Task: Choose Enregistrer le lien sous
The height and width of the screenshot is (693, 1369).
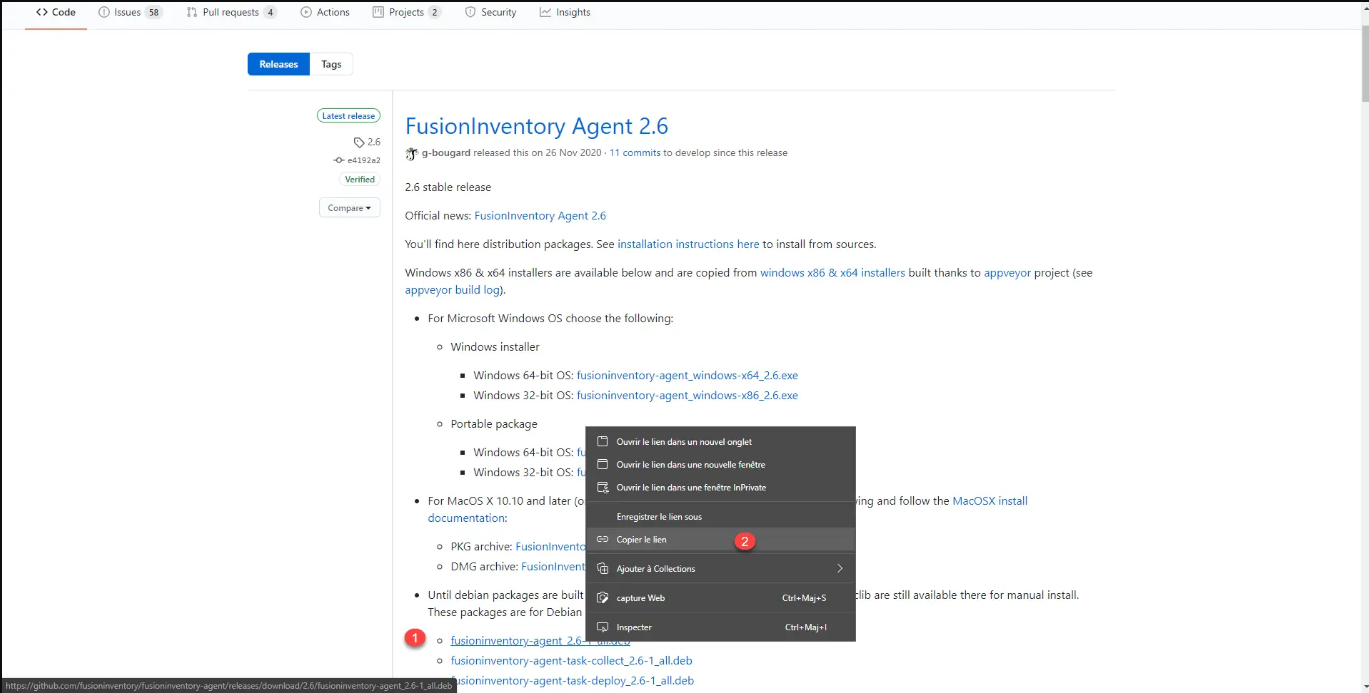Action: [x=659, y=517]
